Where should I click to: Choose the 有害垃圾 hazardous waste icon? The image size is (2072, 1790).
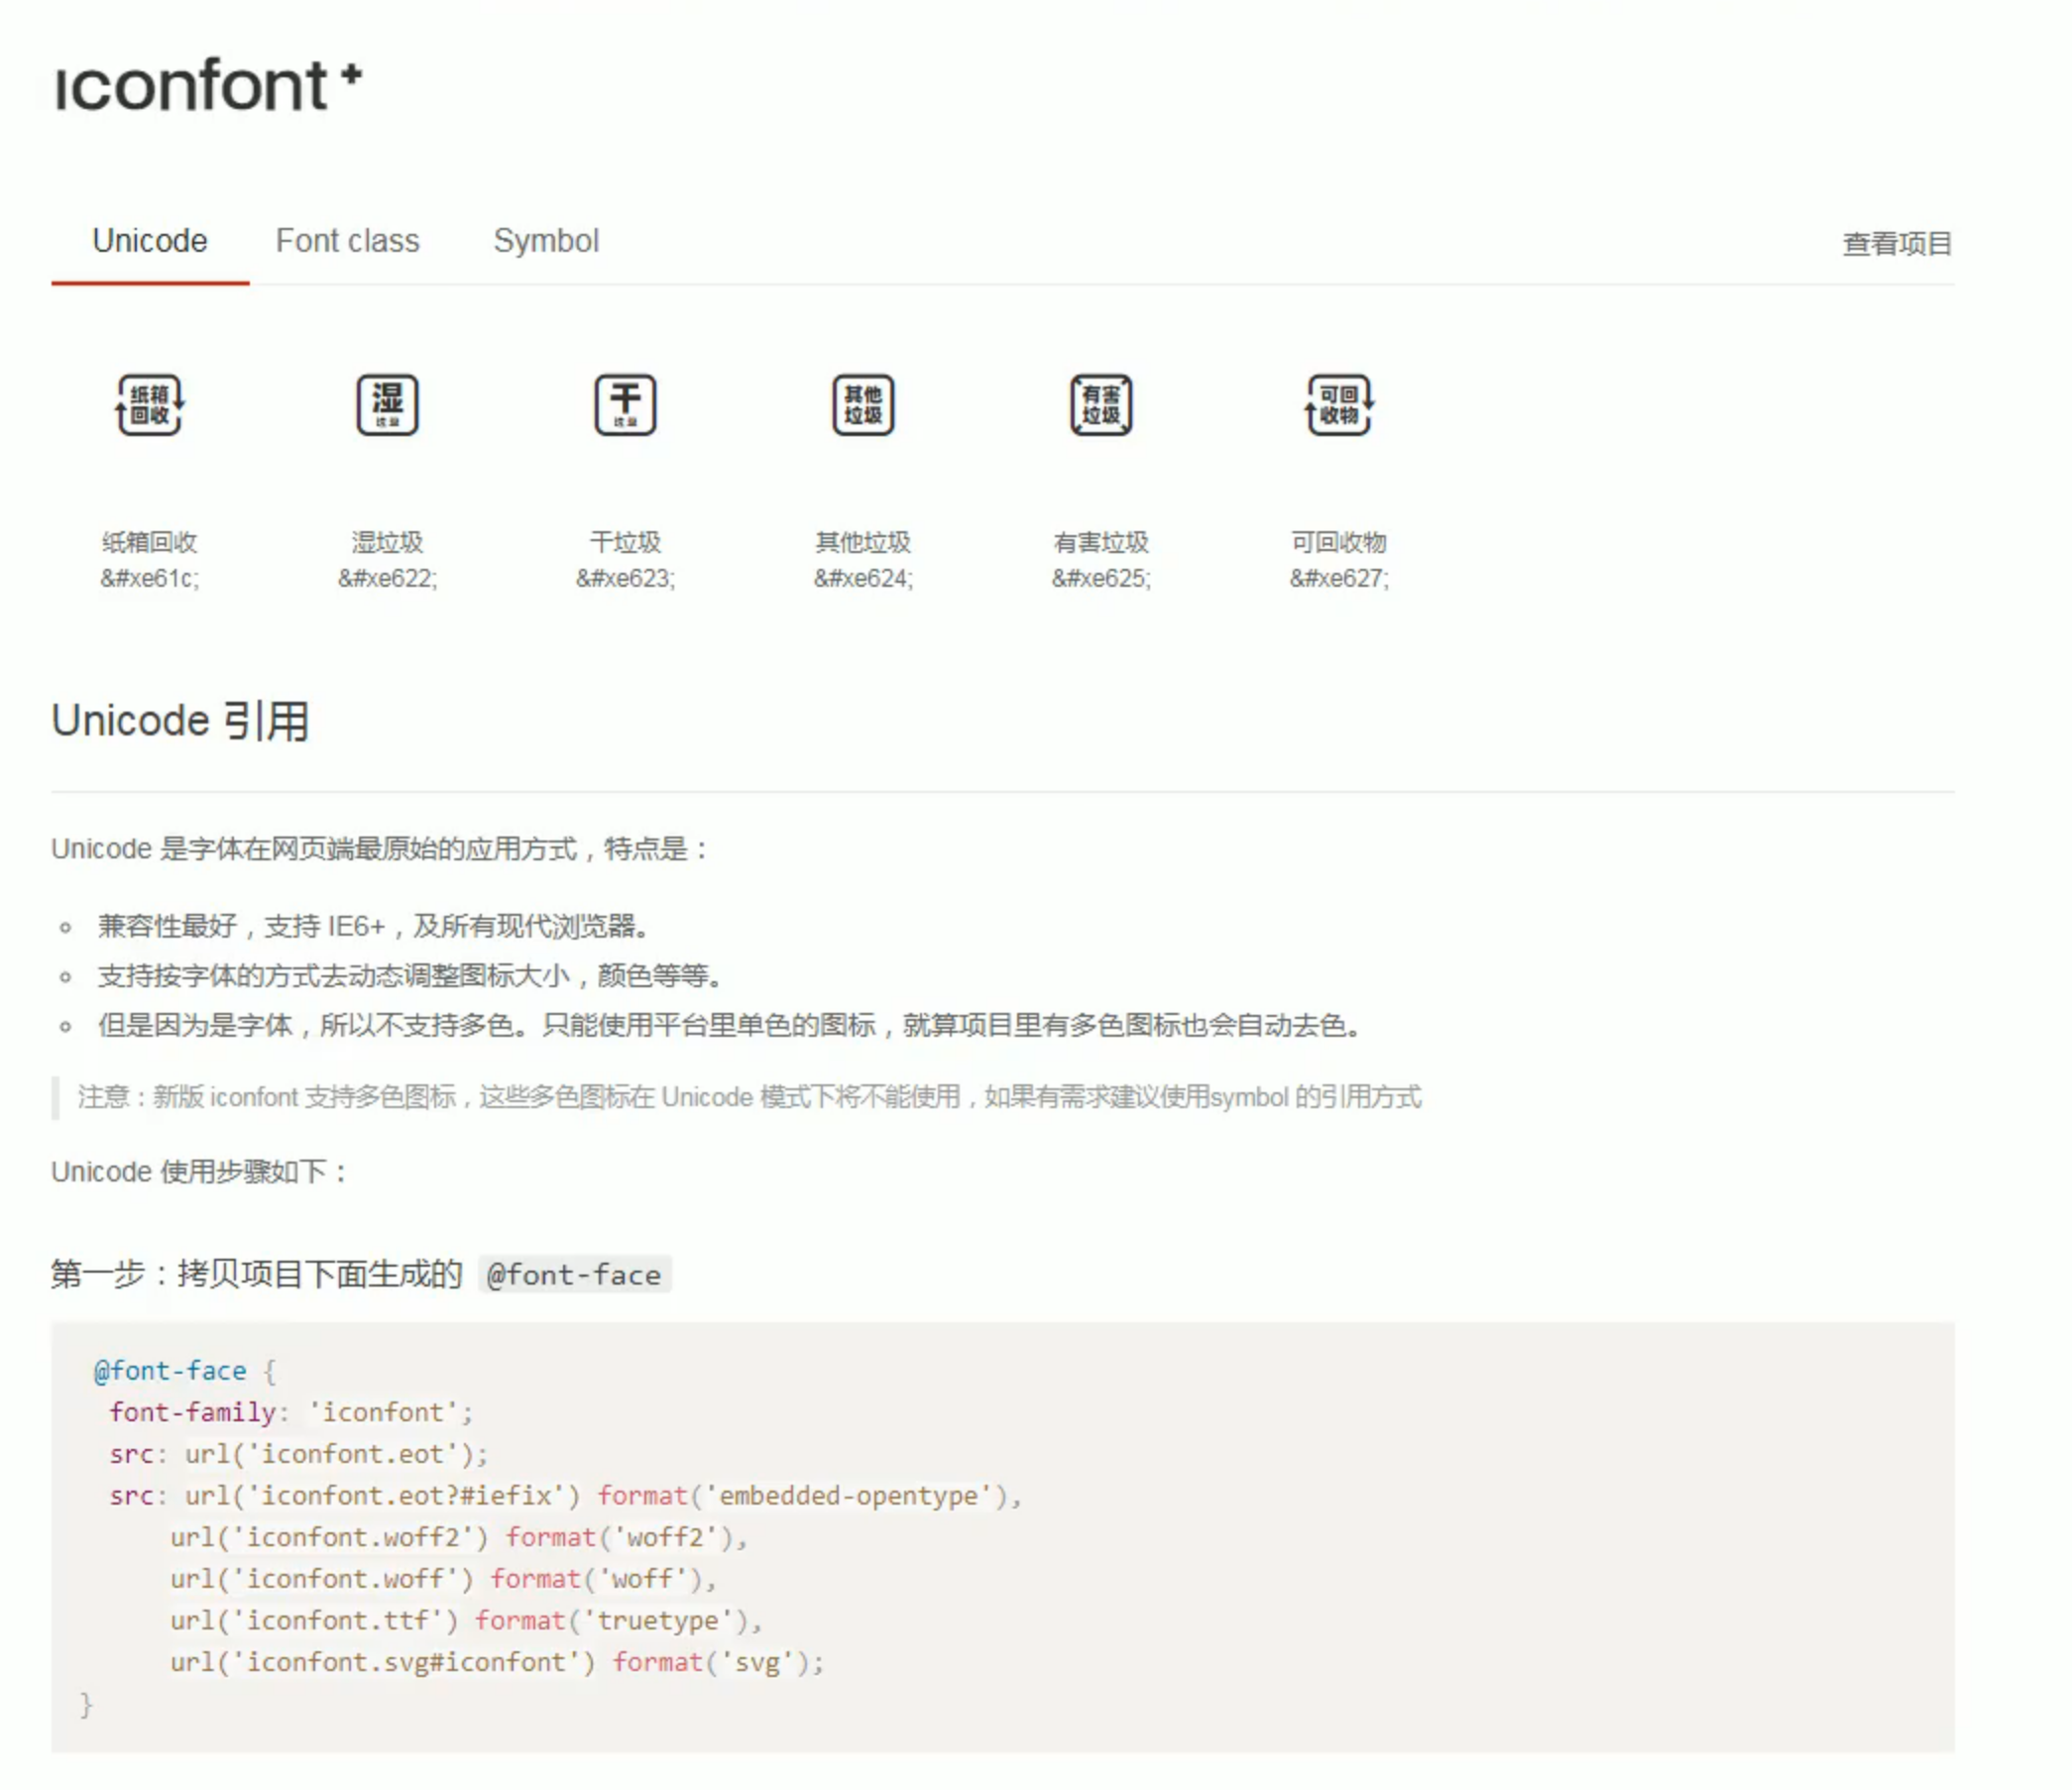(x=1101, y=405)
